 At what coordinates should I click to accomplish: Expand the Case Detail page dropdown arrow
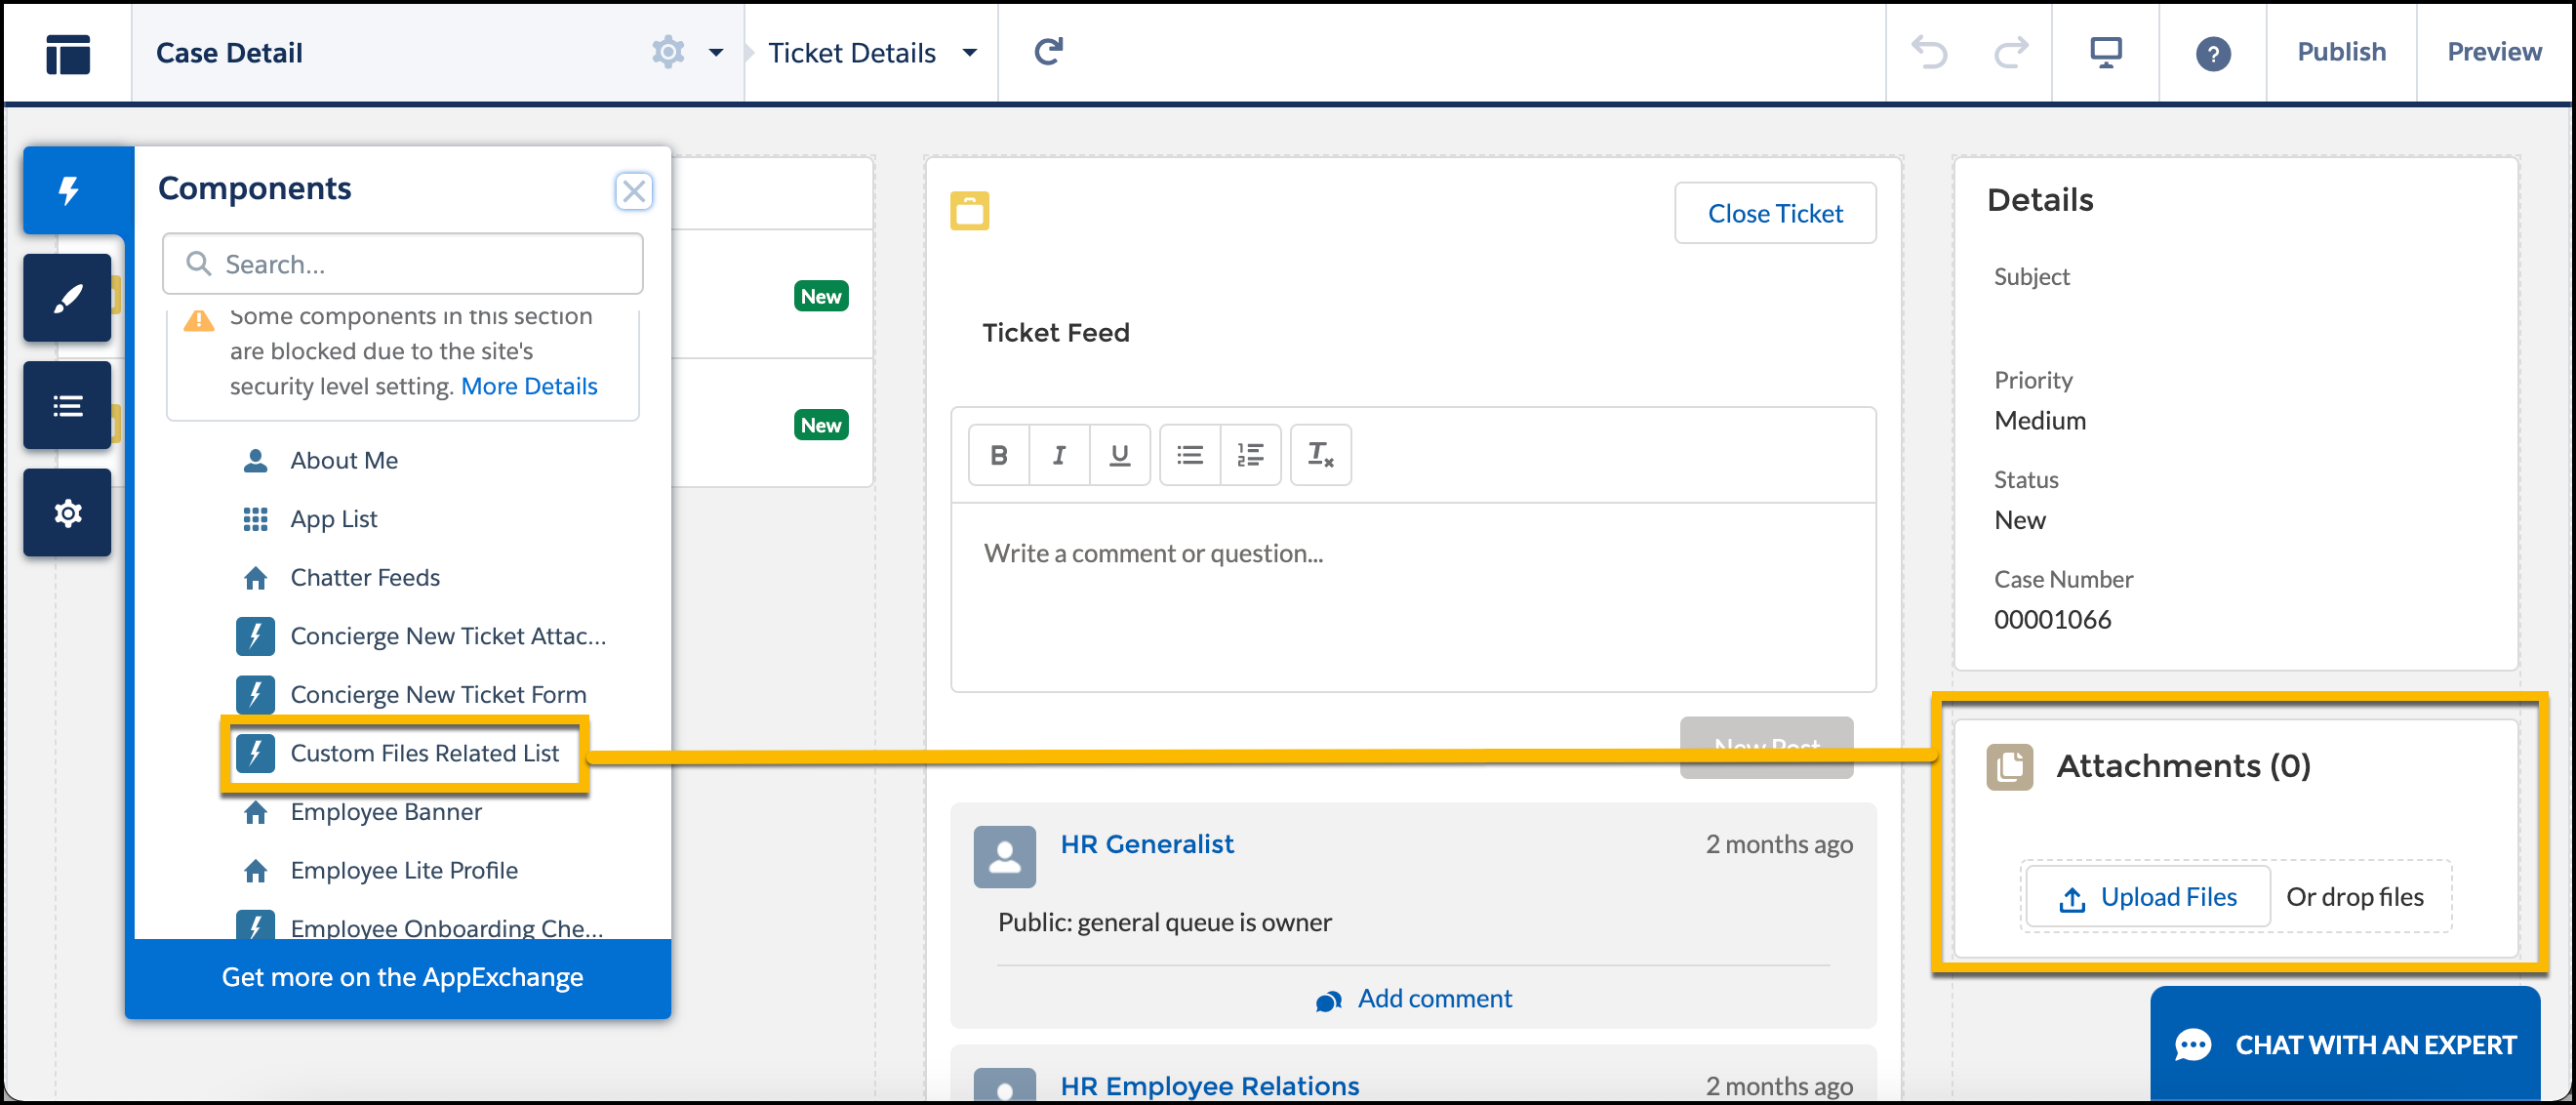716,53
